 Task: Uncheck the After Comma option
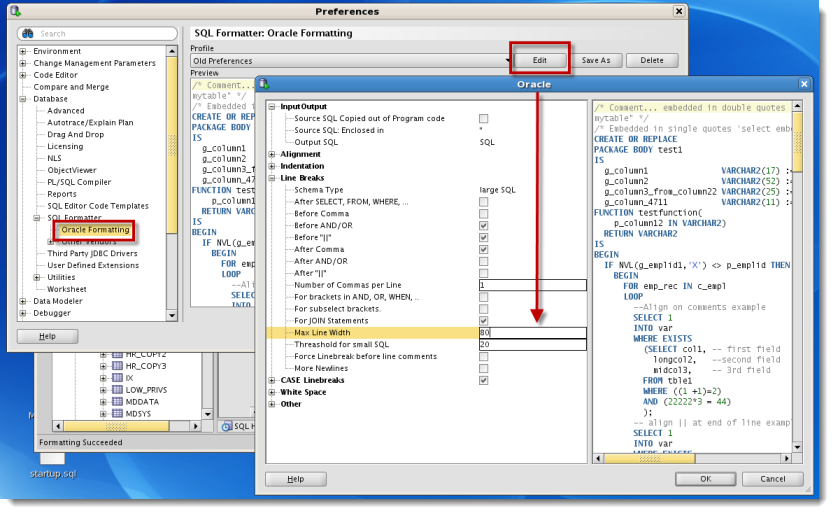pyautogui.click(x=483, y=250)
